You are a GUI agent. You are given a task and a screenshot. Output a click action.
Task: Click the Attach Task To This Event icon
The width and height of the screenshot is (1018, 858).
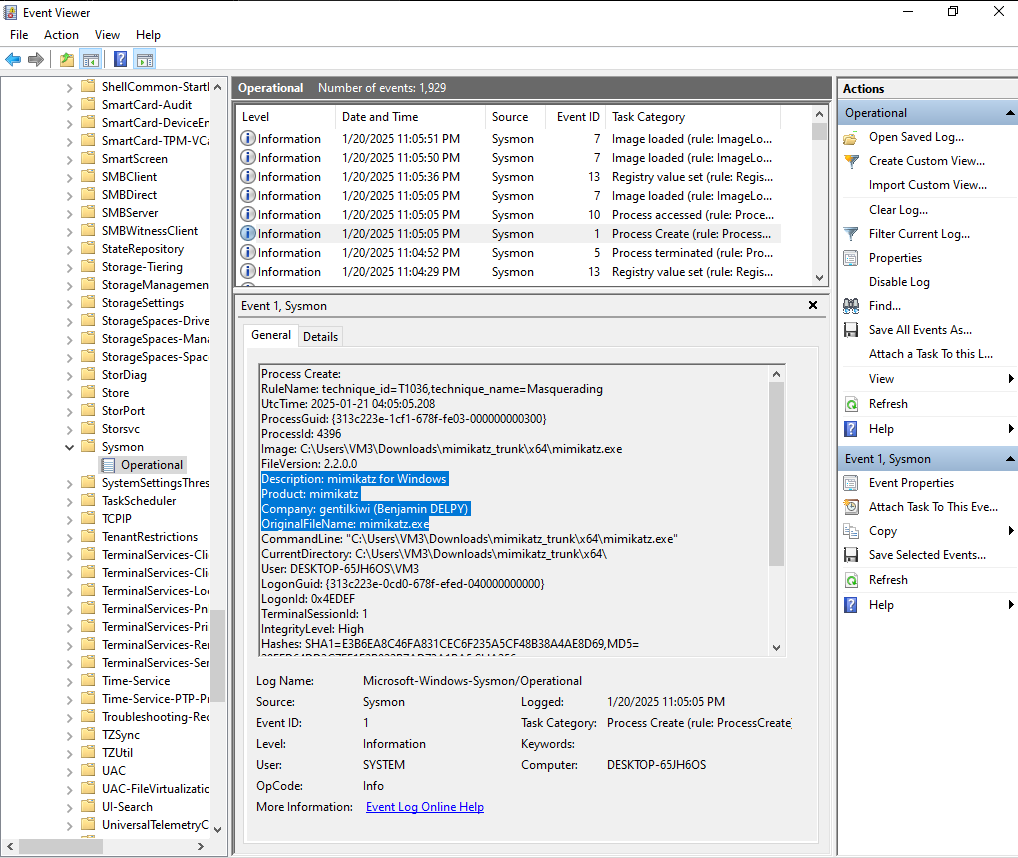click(851, 507)
